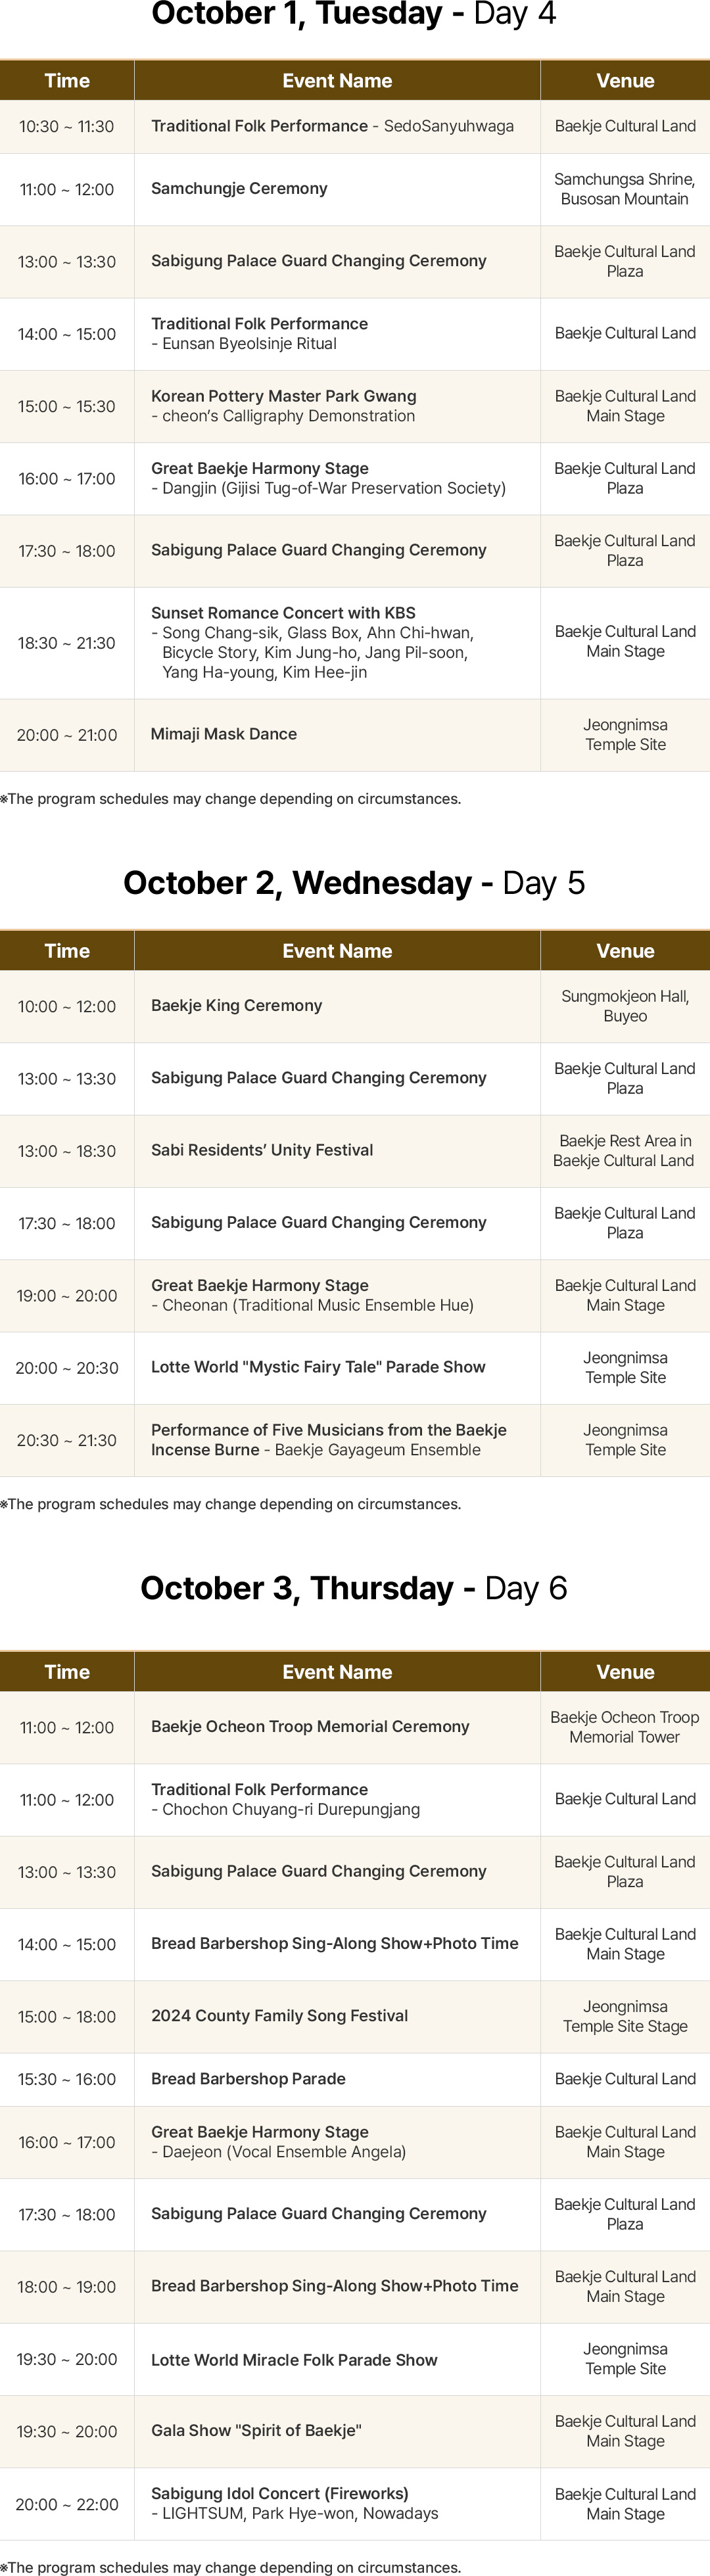Click the October 3, Thursday heading
Image resolution: width=710 pixels, height=2576 pixels.
click(354, 1588)
